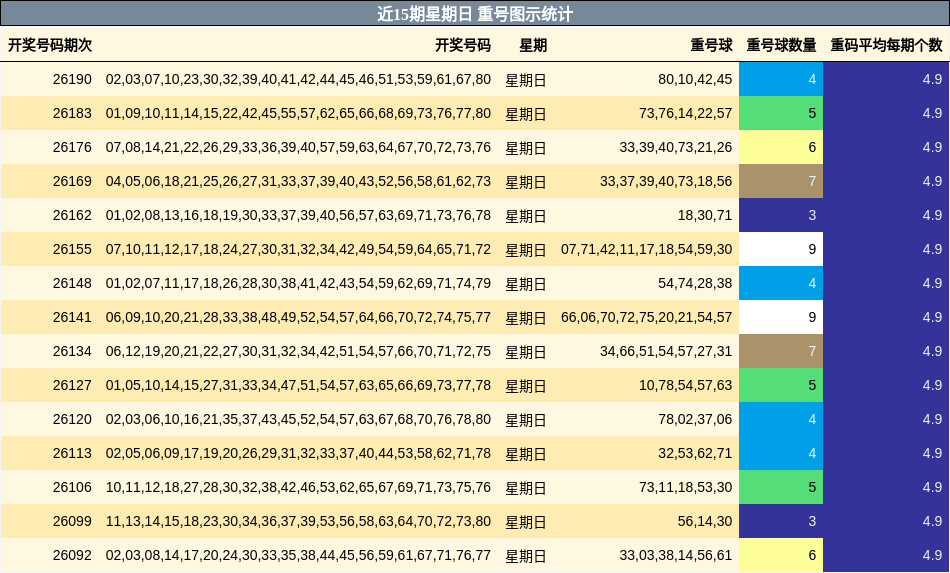Image resolution: width=950 pixels, height=573 pixels.
Task: Select issue number 26190
Action: [x=72, y=79]
